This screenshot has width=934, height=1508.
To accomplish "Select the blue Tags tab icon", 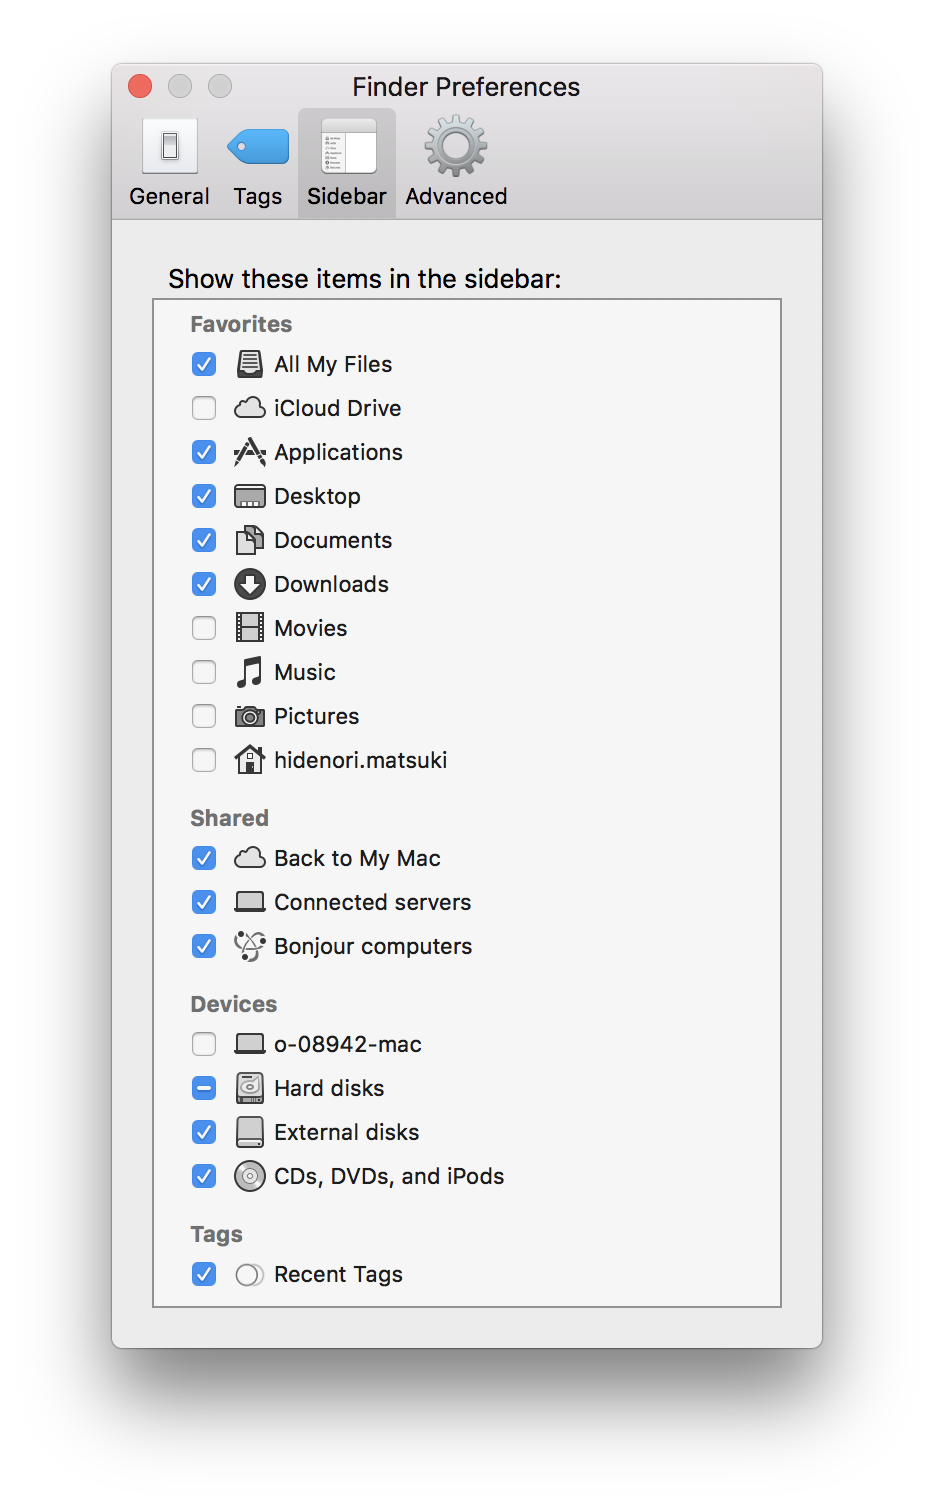I will pos(258,146).
